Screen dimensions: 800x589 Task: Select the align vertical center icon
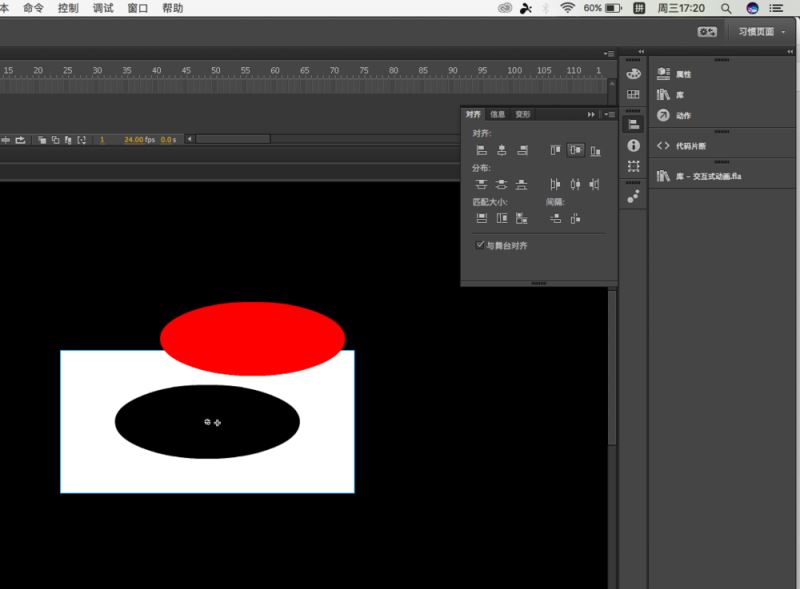pyautogui.click(x=576, y=150)
